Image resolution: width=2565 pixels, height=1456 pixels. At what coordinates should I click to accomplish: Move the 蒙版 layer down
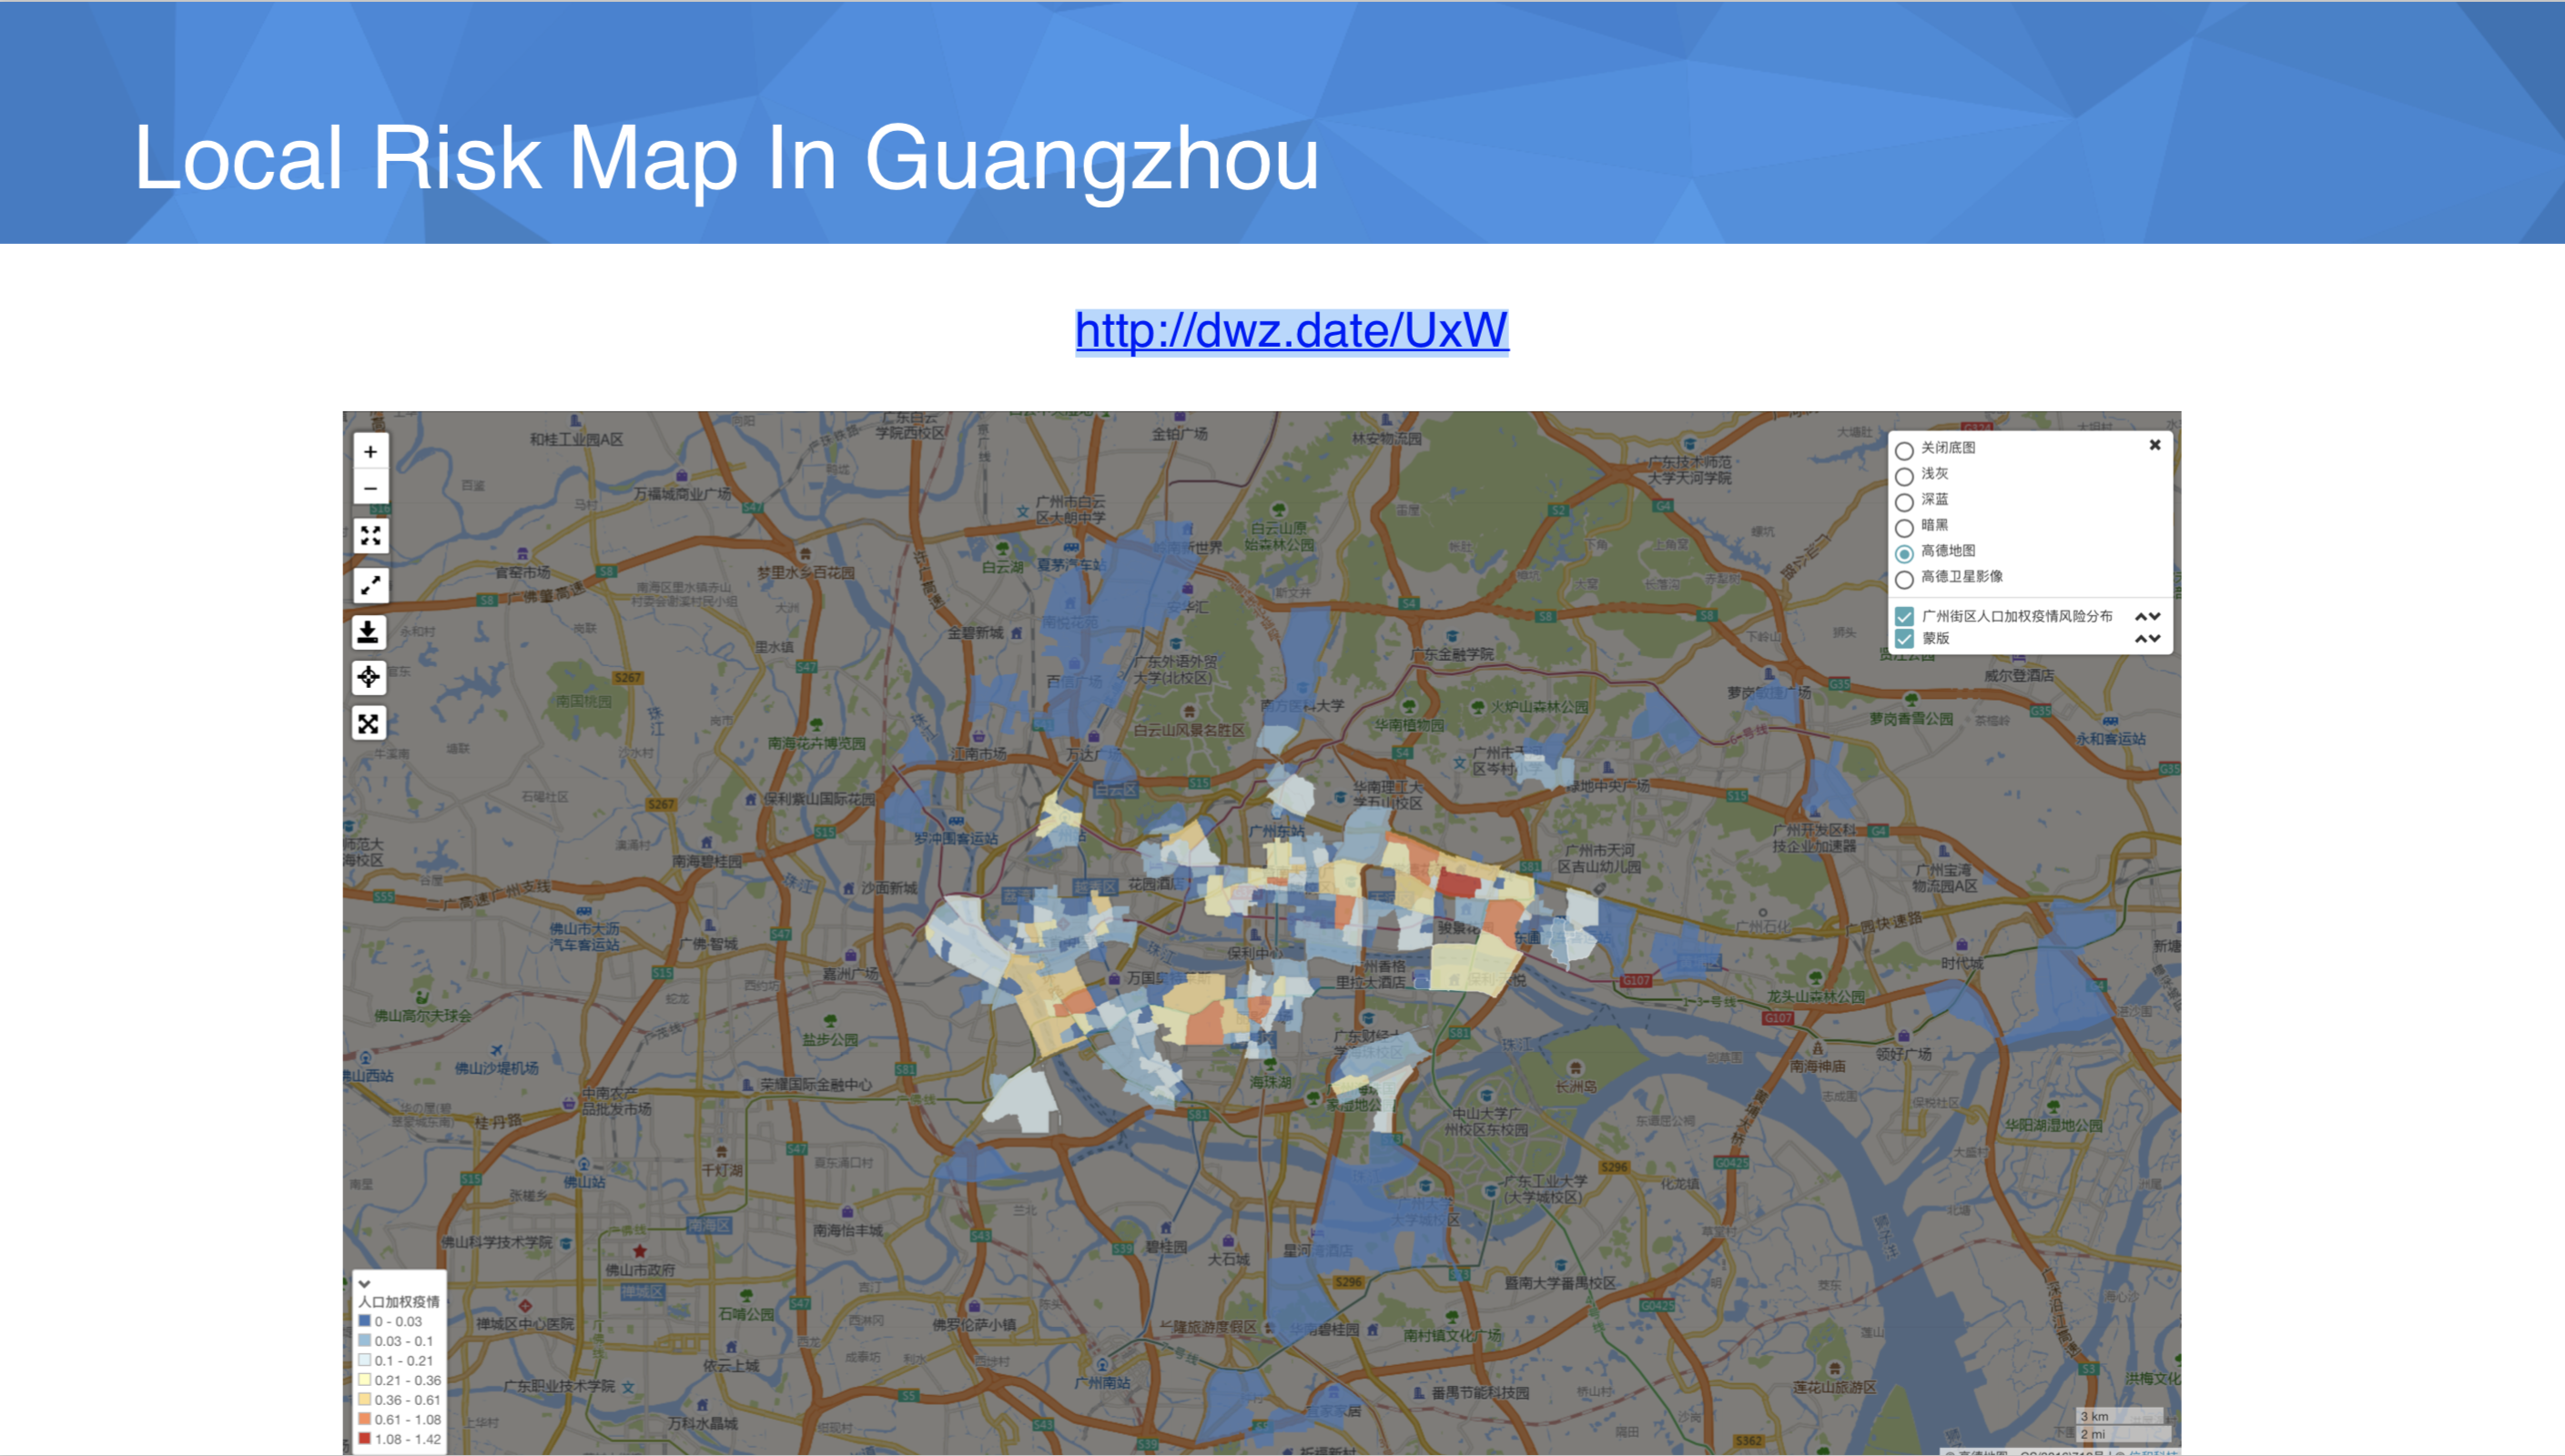click(2155, 639)
